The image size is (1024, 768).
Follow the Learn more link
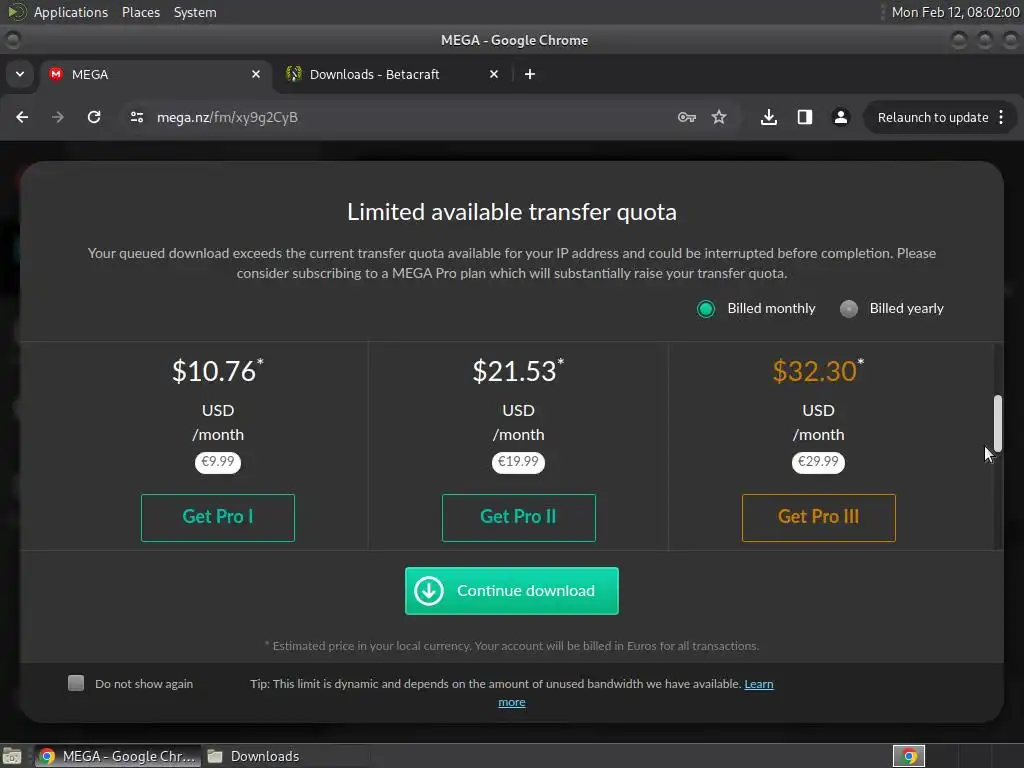[x=759, y=684]
